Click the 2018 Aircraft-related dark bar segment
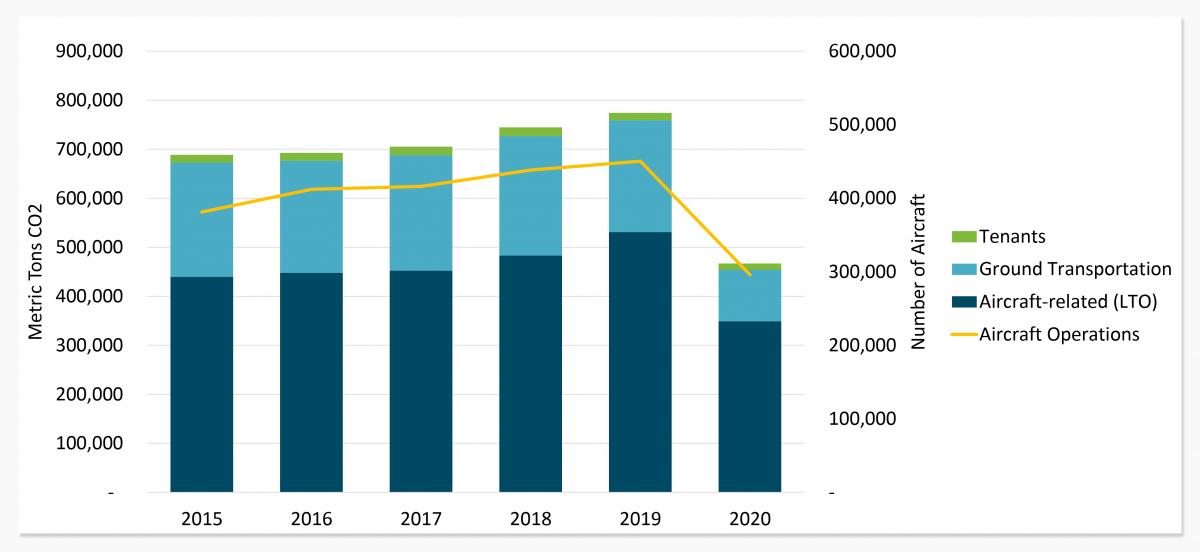Viewport: 1200px width, 552px height. (531, 374)
